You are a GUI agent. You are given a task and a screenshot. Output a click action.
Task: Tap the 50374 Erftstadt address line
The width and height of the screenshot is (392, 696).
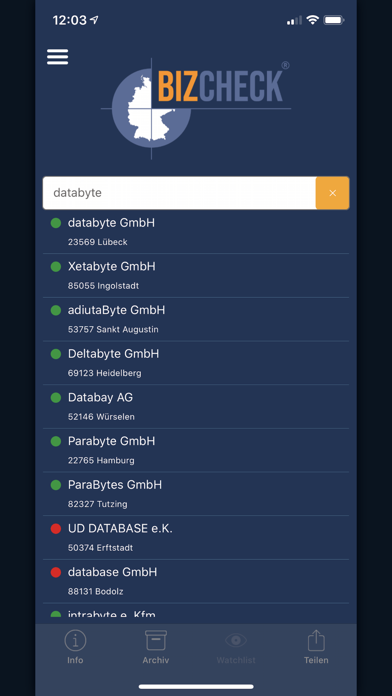point(100,548)
